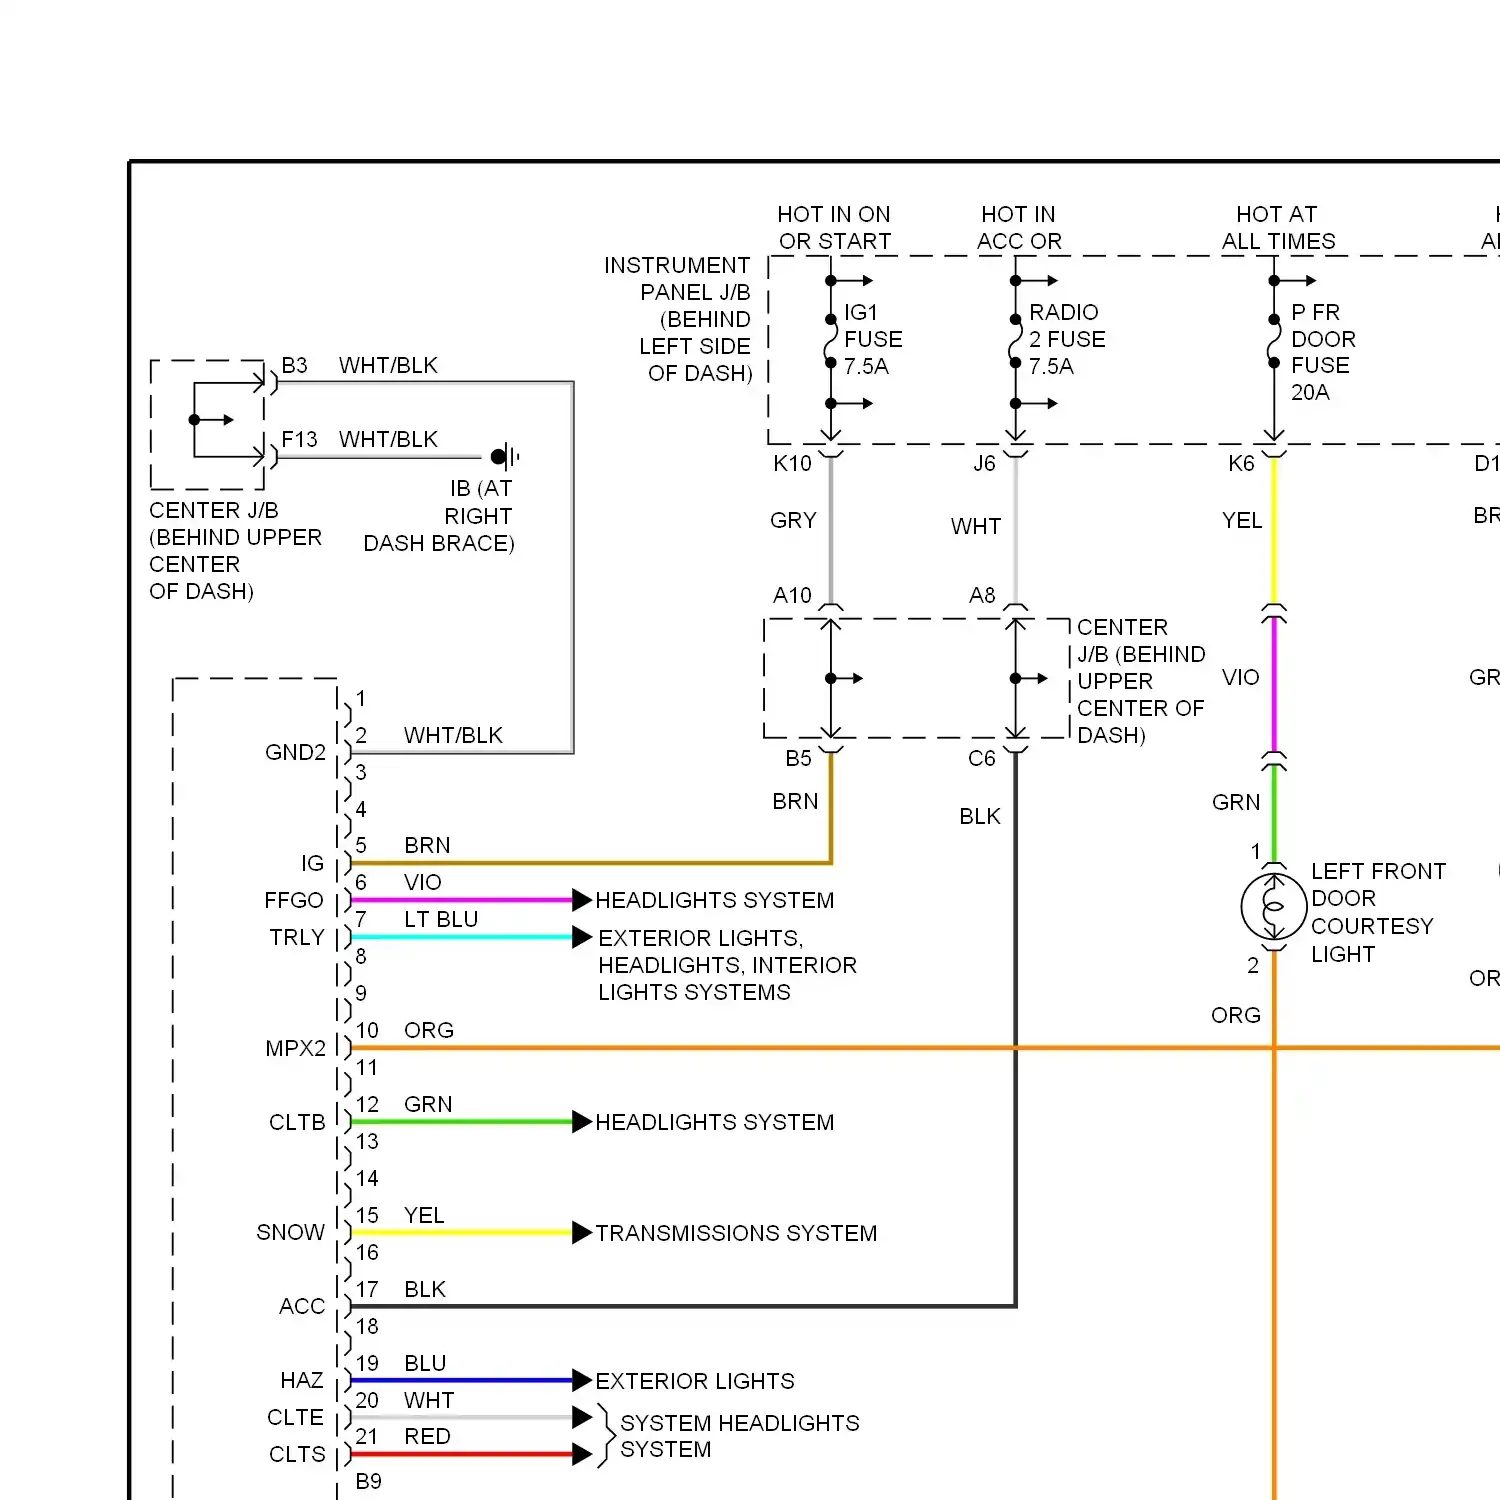The width and height of the screenshot is (1500, 1500).
Task: Click the RADIO 2 fuse 7.5A symbol
Action: (1015, 341)
